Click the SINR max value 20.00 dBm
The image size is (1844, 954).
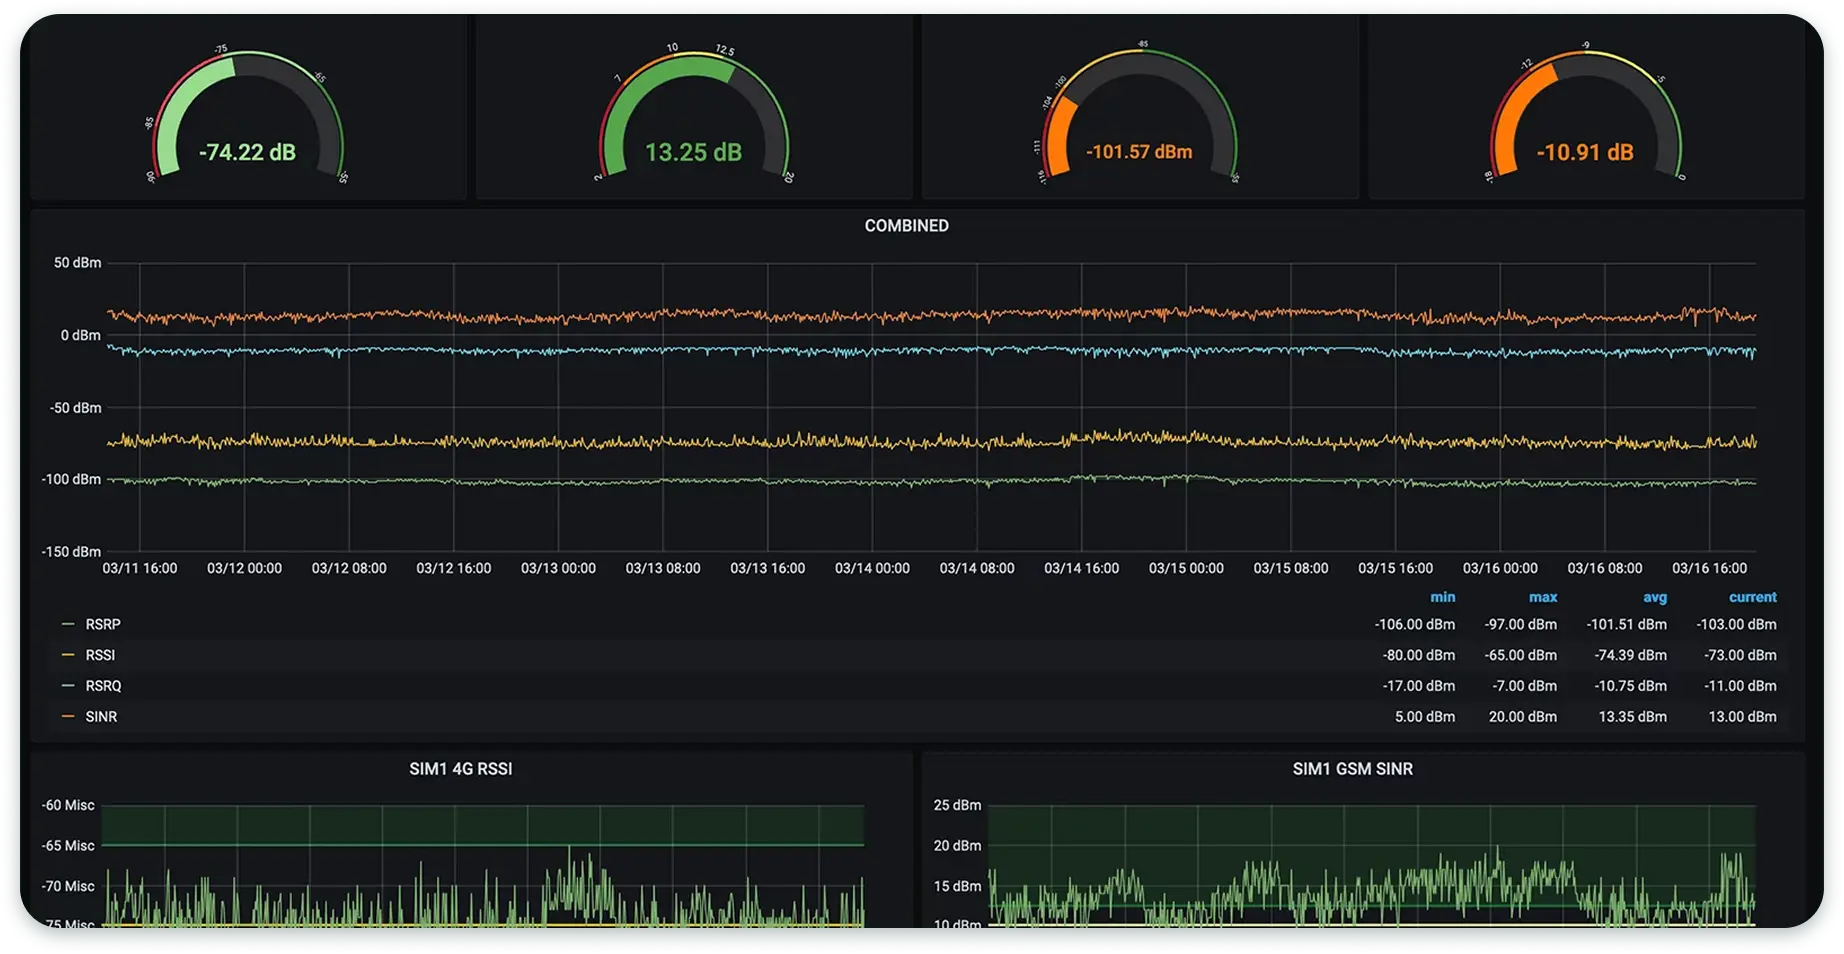point(1522,717)
